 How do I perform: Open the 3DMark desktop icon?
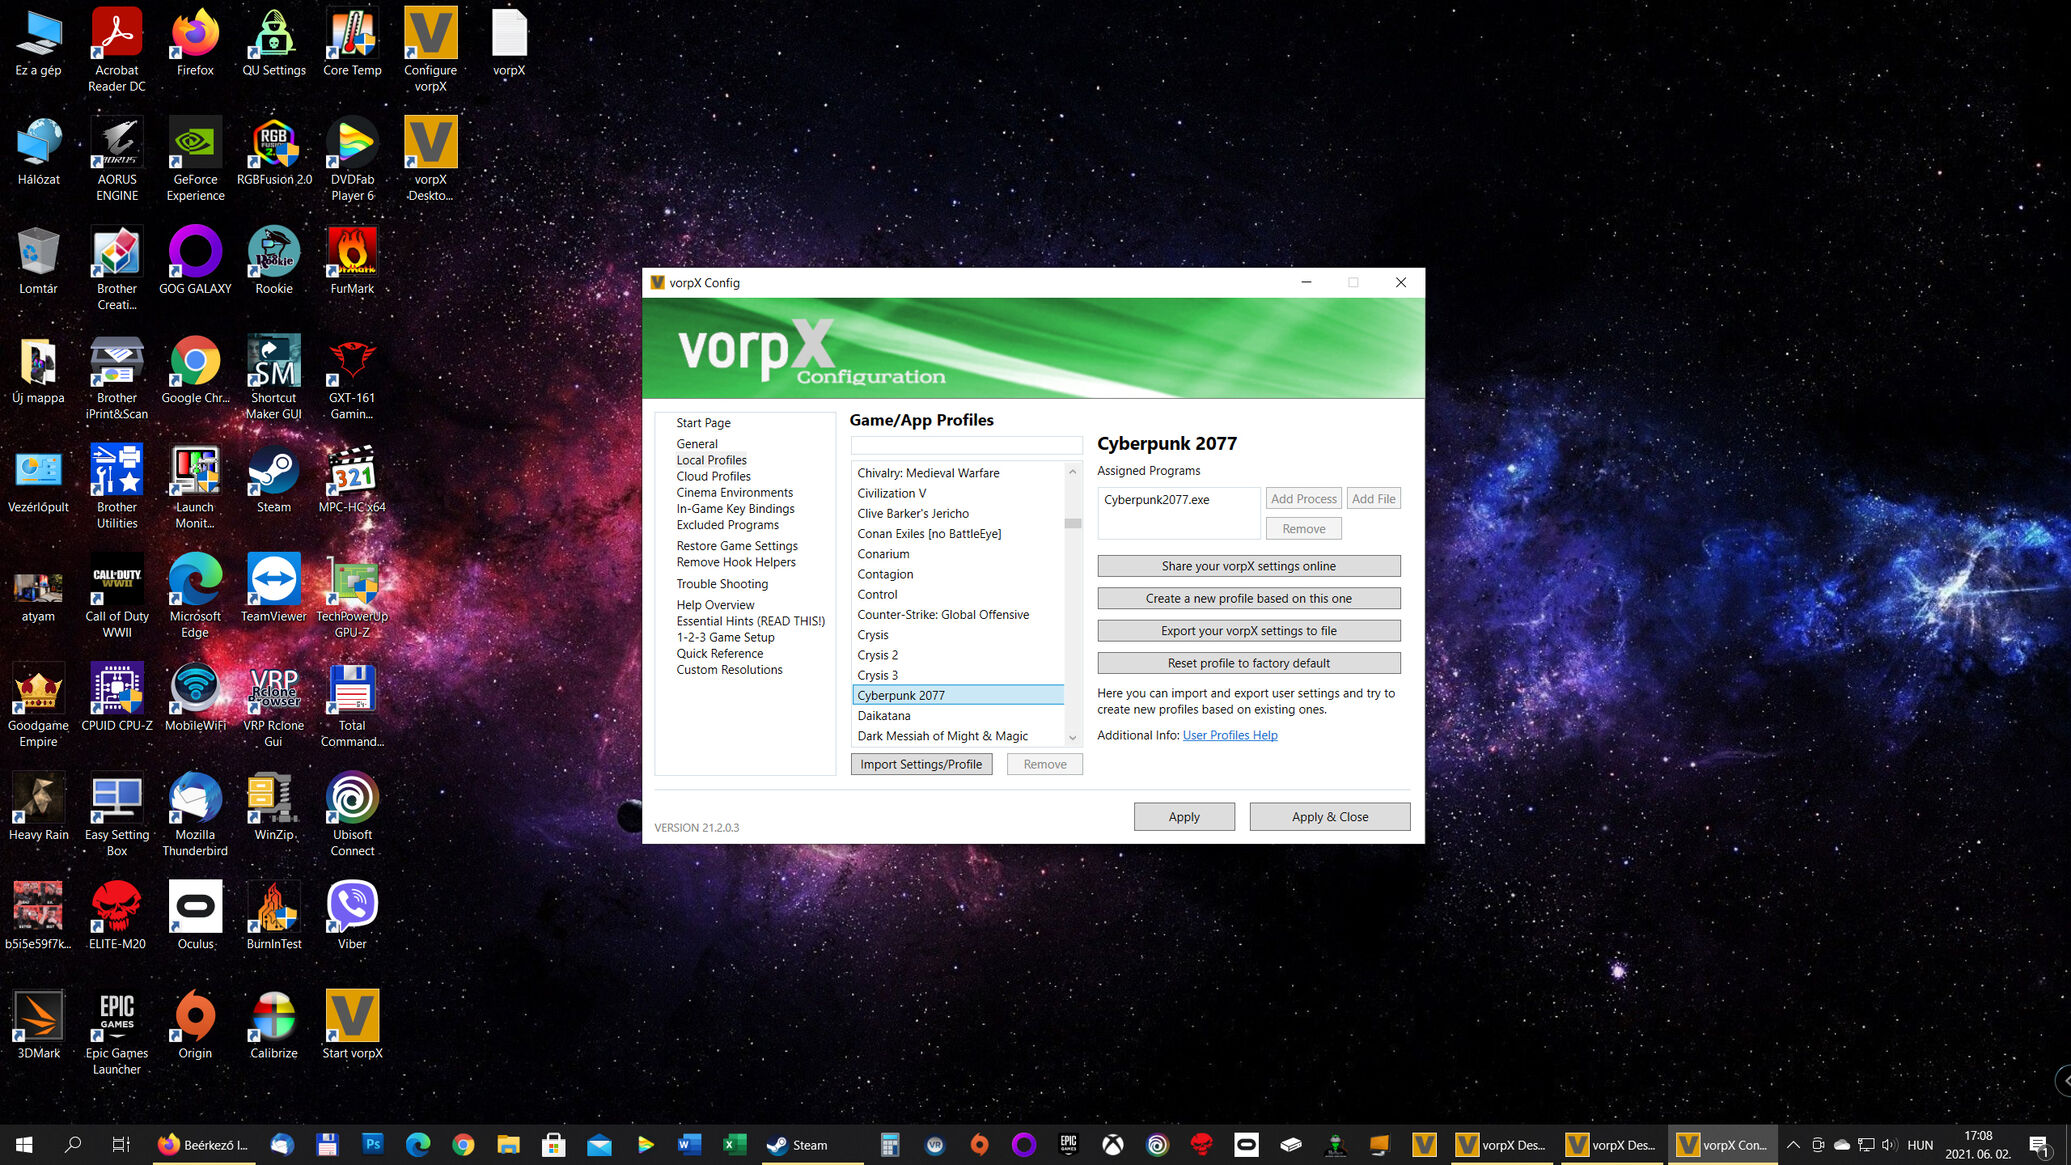click(x=38, y=1024)
